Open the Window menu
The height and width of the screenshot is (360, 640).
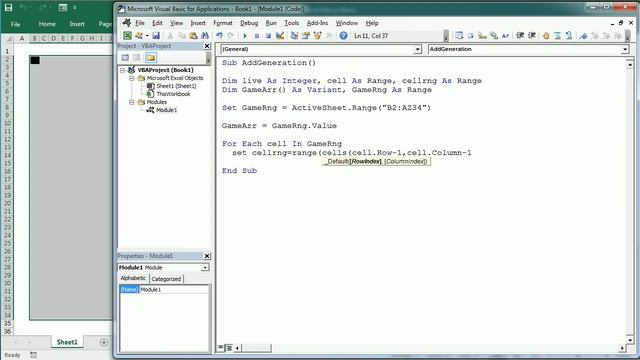pos(347,23)
